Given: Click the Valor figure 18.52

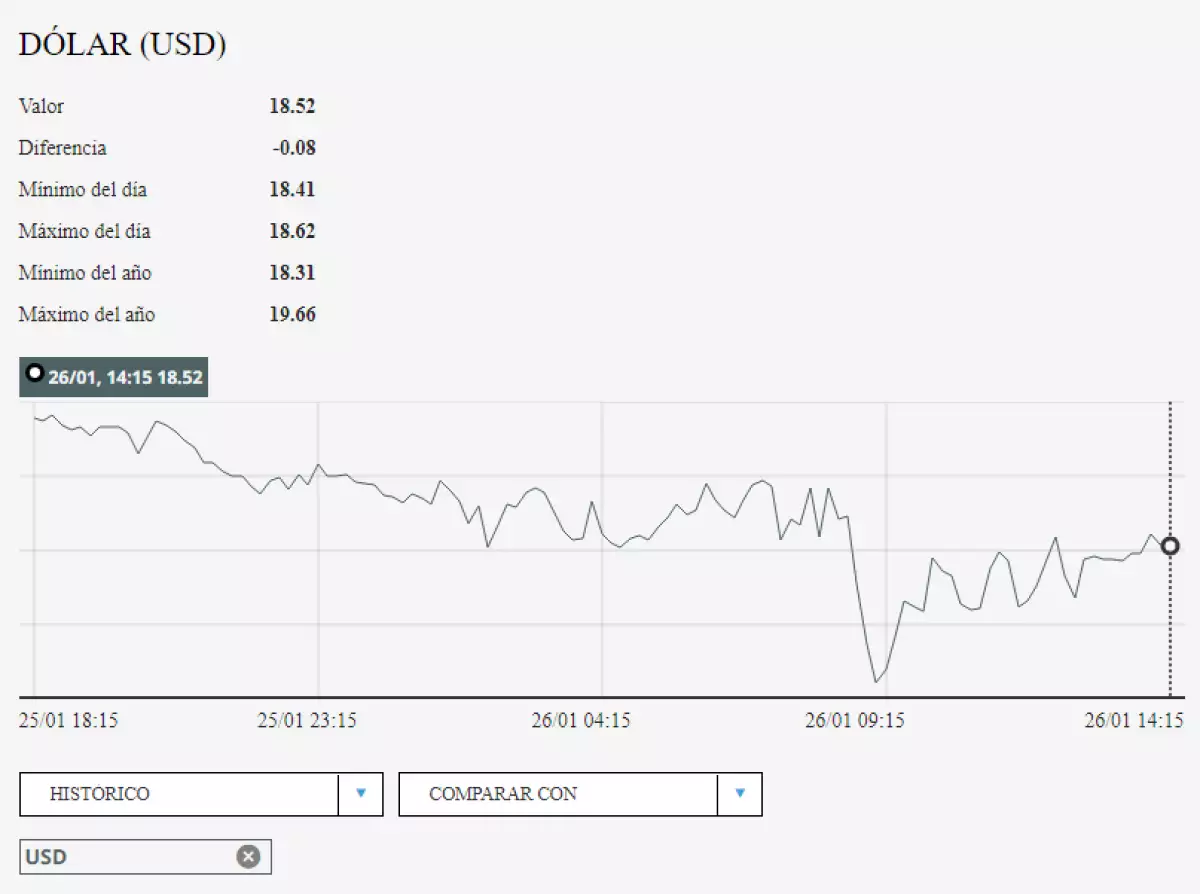Looking at the screenshot, I should pos(292,106).
